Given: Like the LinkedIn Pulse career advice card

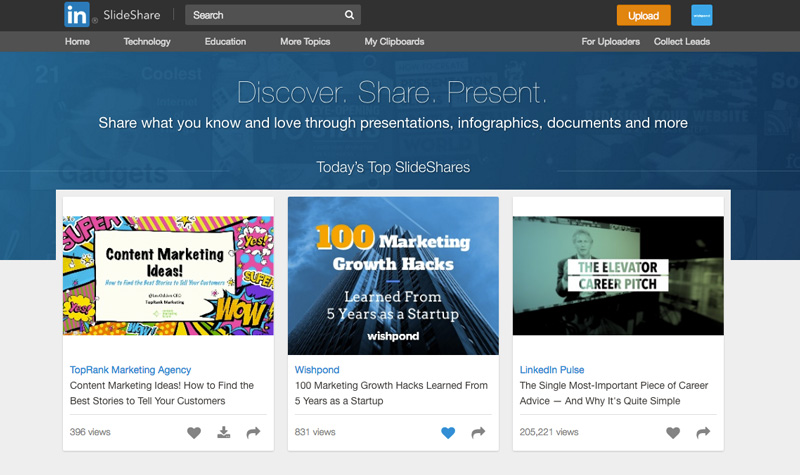Looking at the screenshot, I should click(x=673, y=433).
